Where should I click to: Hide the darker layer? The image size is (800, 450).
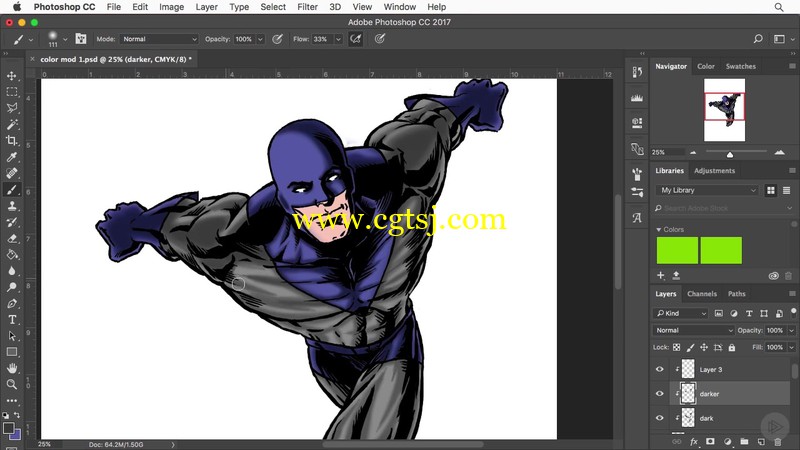tap(660, 394)
